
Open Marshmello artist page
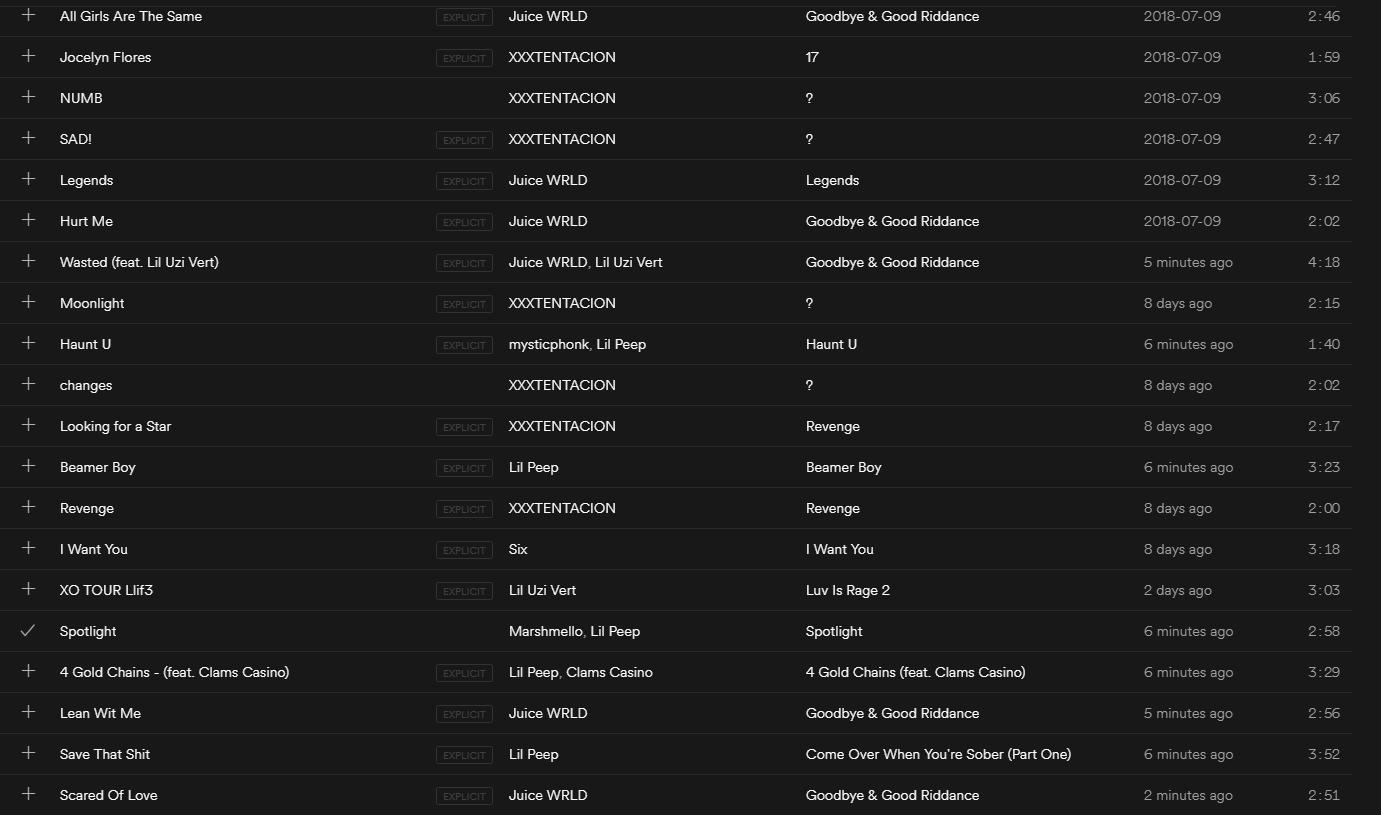[545, 631]
